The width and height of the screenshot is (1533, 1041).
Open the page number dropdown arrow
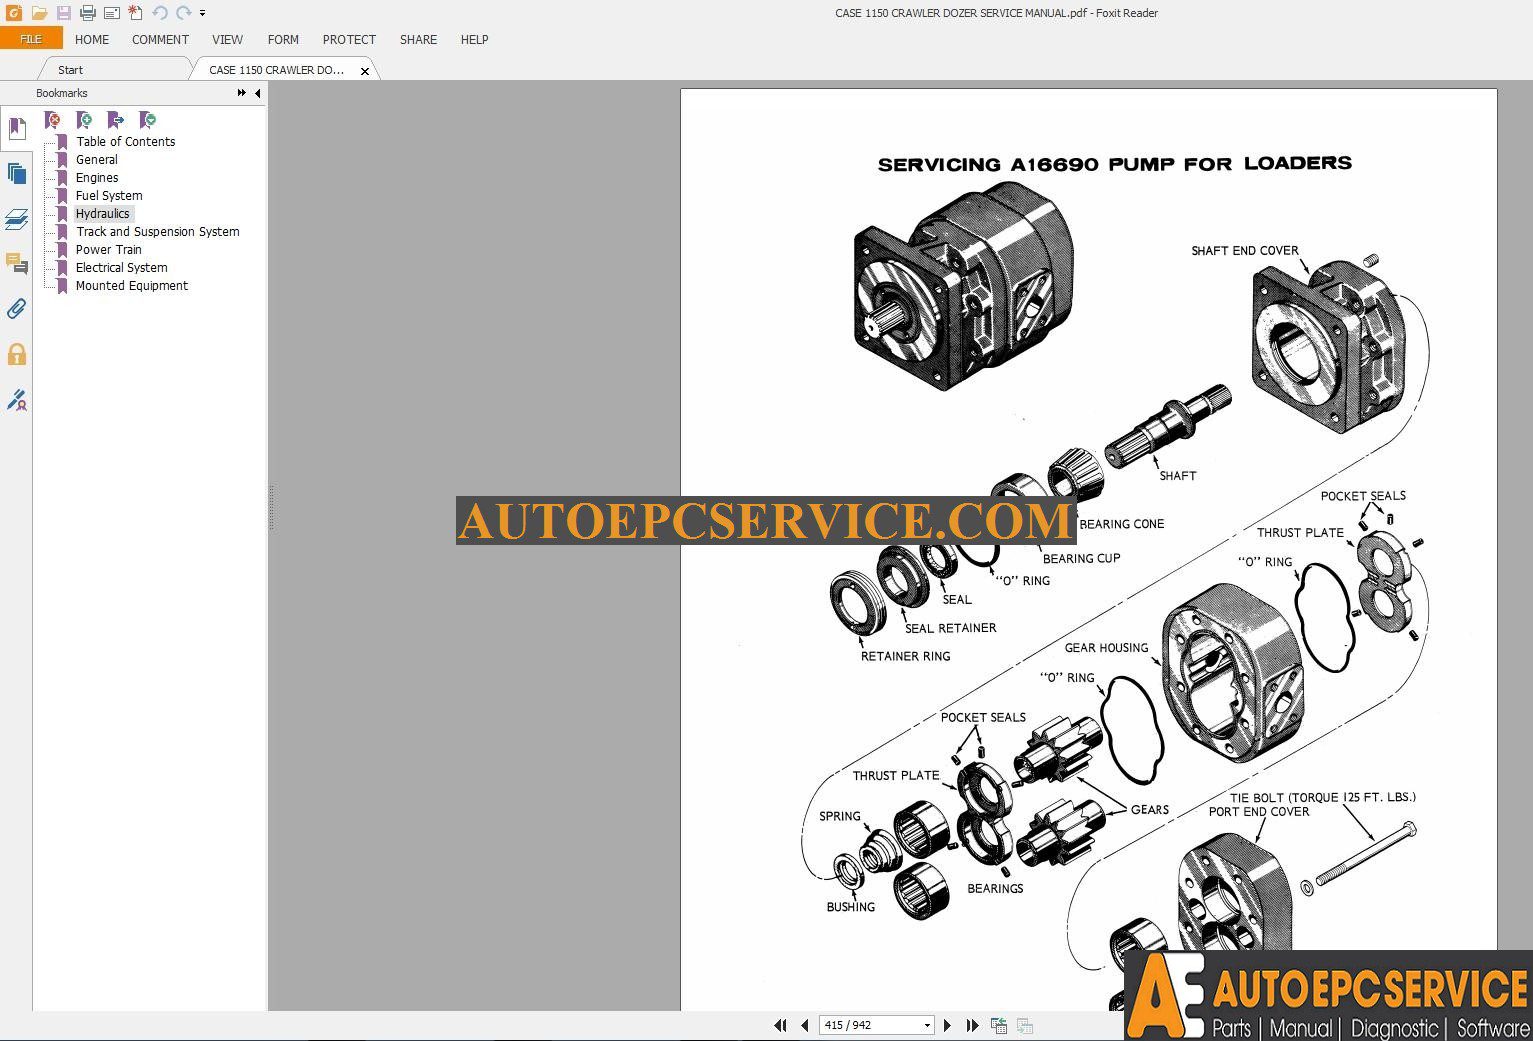[x=927, y=1025]
